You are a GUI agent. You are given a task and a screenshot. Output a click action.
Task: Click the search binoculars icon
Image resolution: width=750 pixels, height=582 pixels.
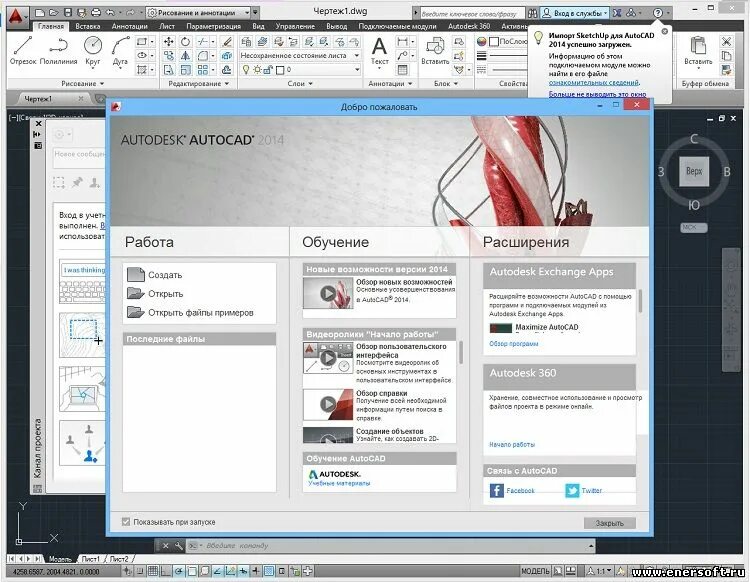532,13
